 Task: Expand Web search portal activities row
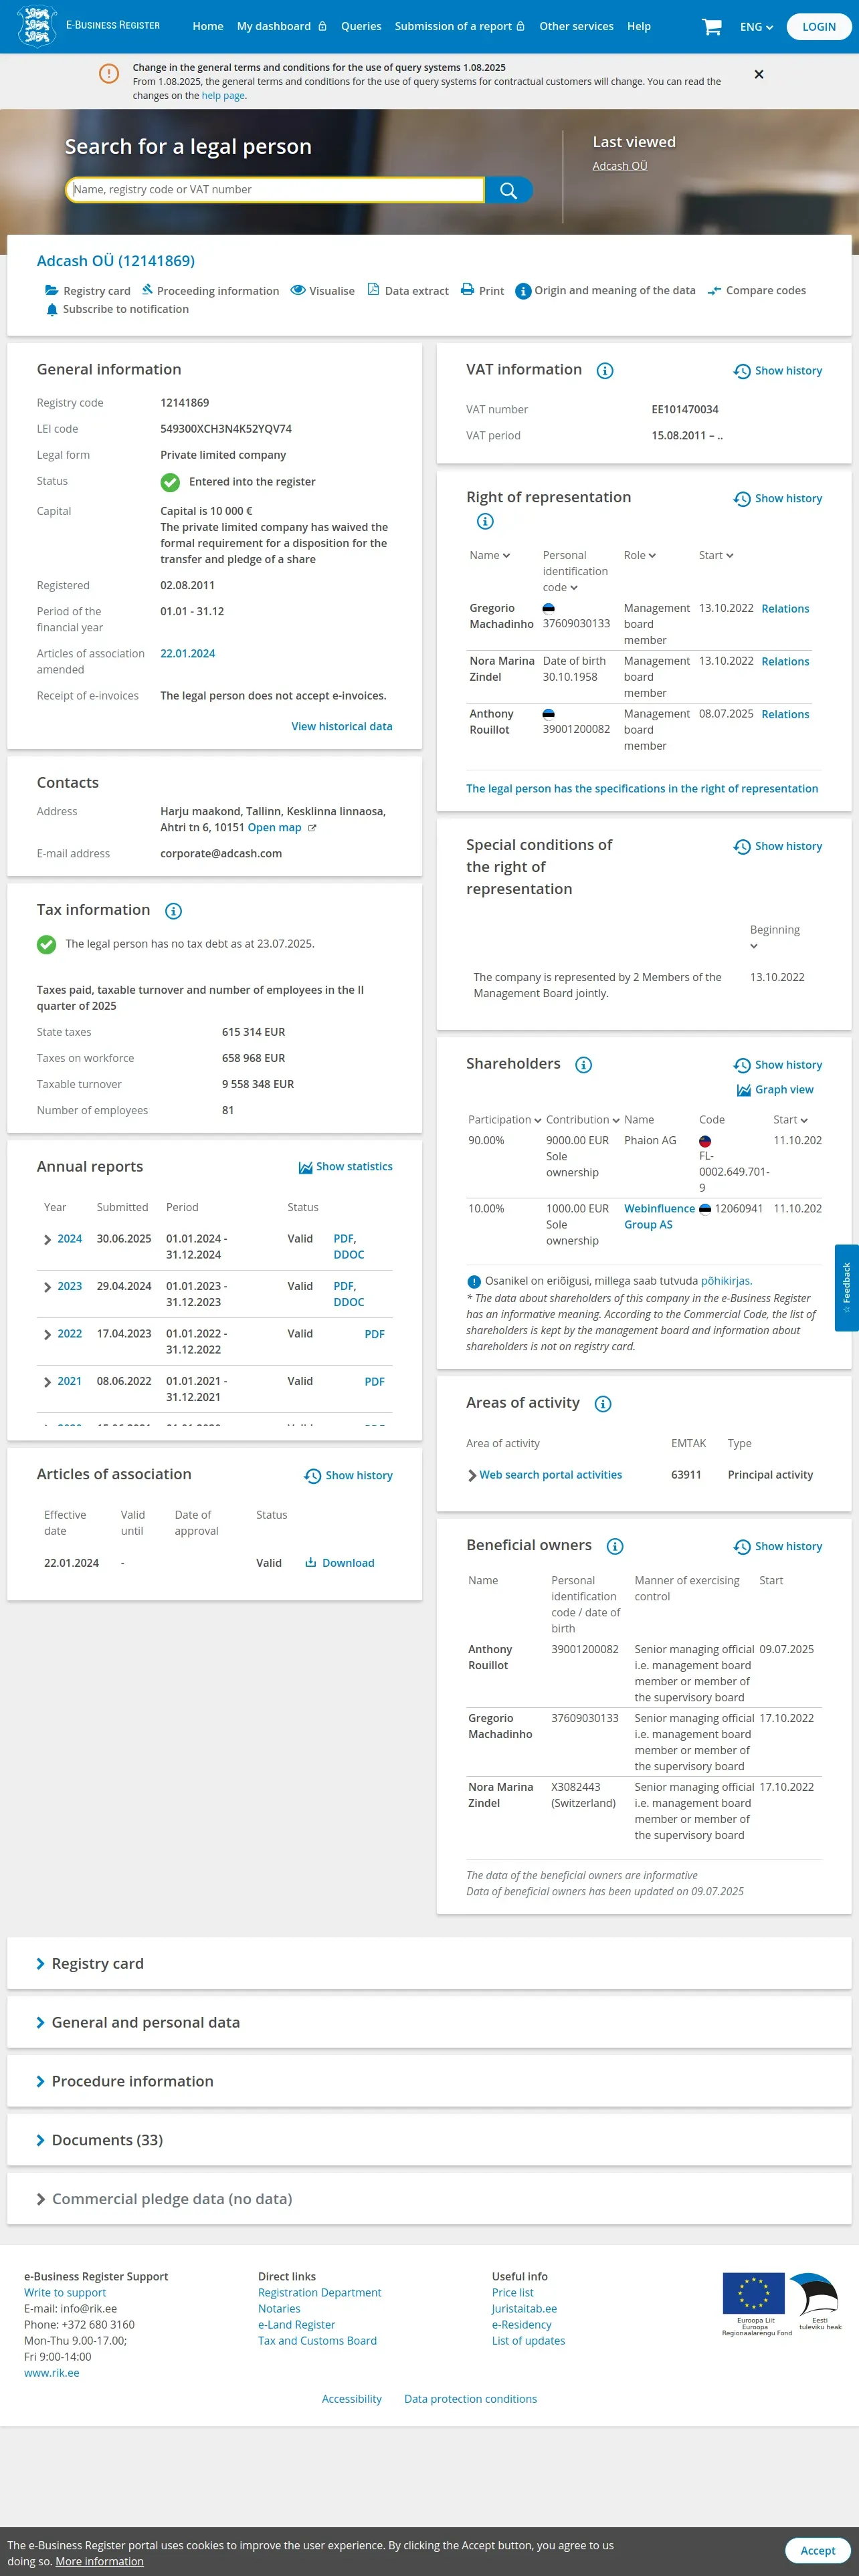coord(472,1476)
